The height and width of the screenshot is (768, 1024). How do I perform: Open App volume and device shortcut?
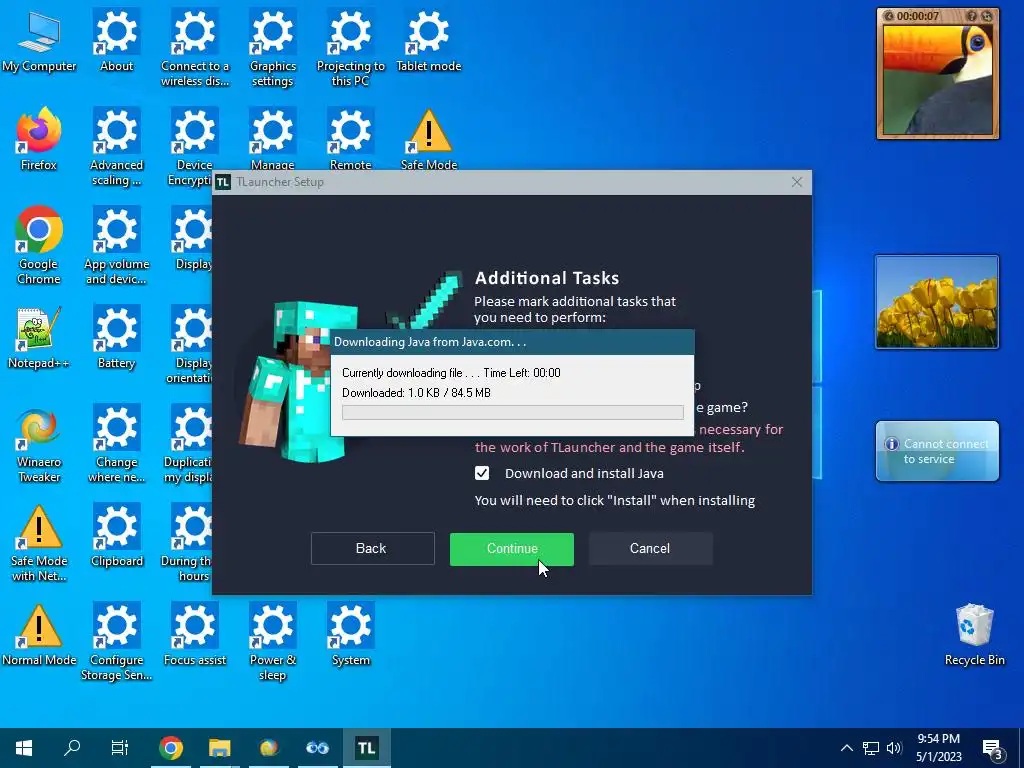116,246
